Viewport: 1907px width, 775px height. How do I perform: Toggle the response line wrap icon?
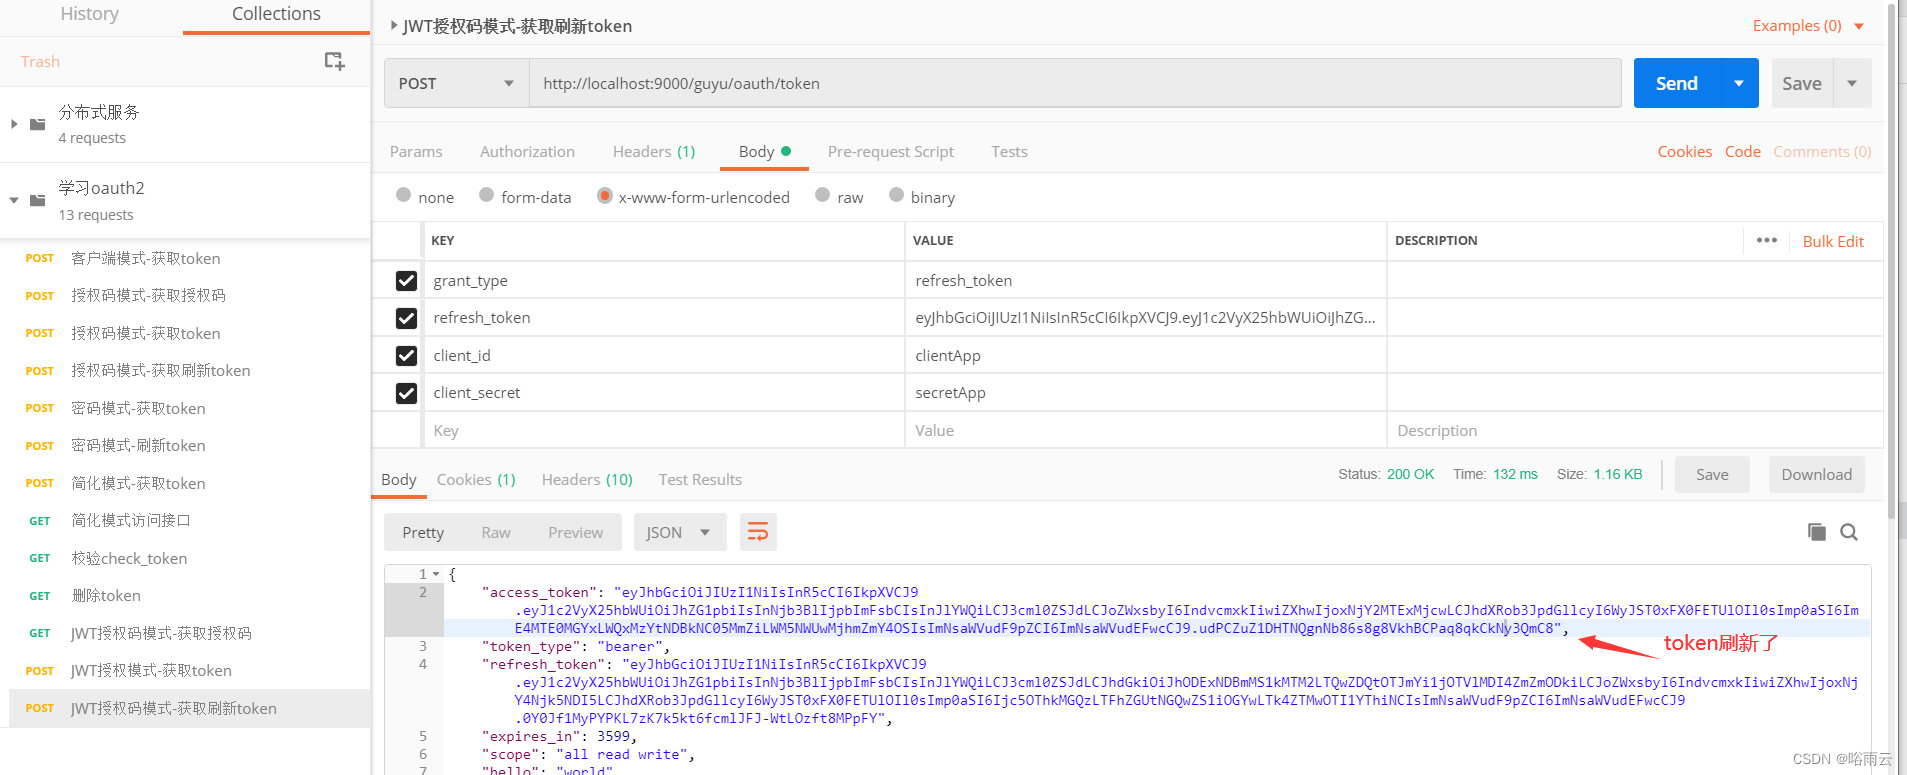(x=758, y=532)
